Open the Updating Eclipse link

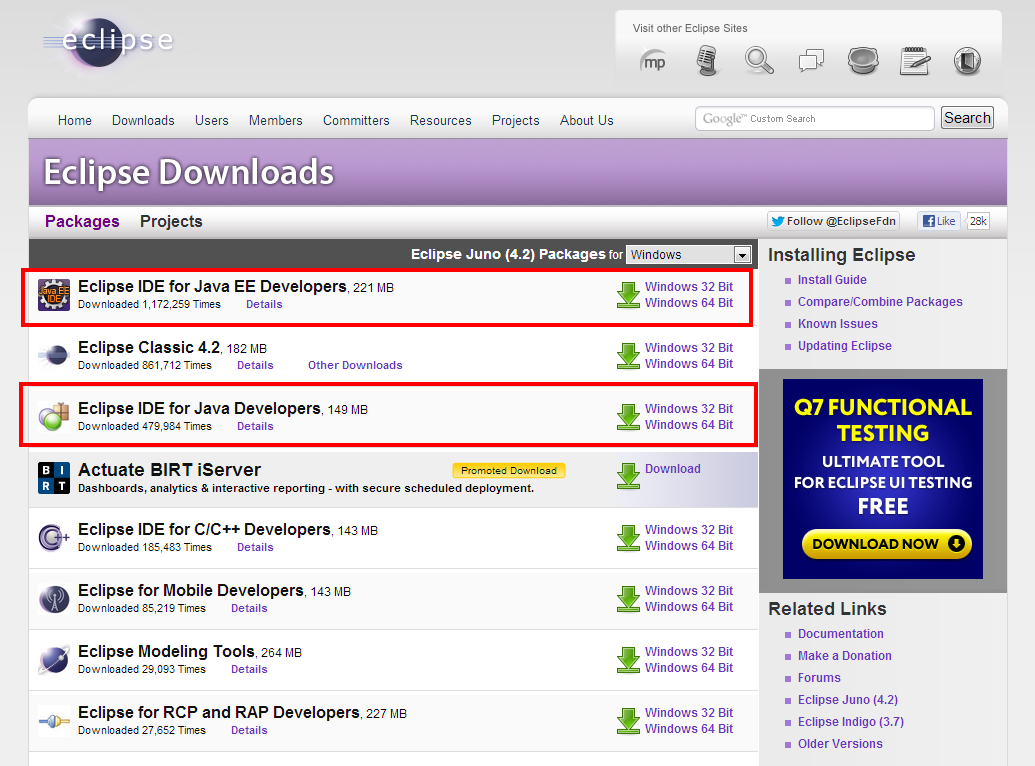(x=844, y=346)
